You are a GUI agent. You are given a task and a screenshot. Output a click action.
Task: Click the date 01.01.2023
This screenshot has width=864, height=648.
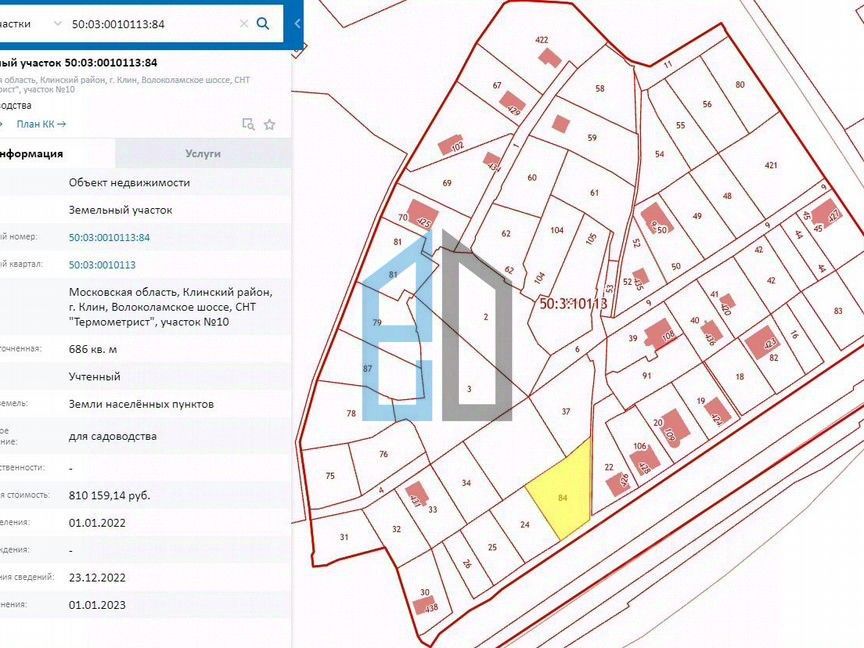[x=97, y=605]
